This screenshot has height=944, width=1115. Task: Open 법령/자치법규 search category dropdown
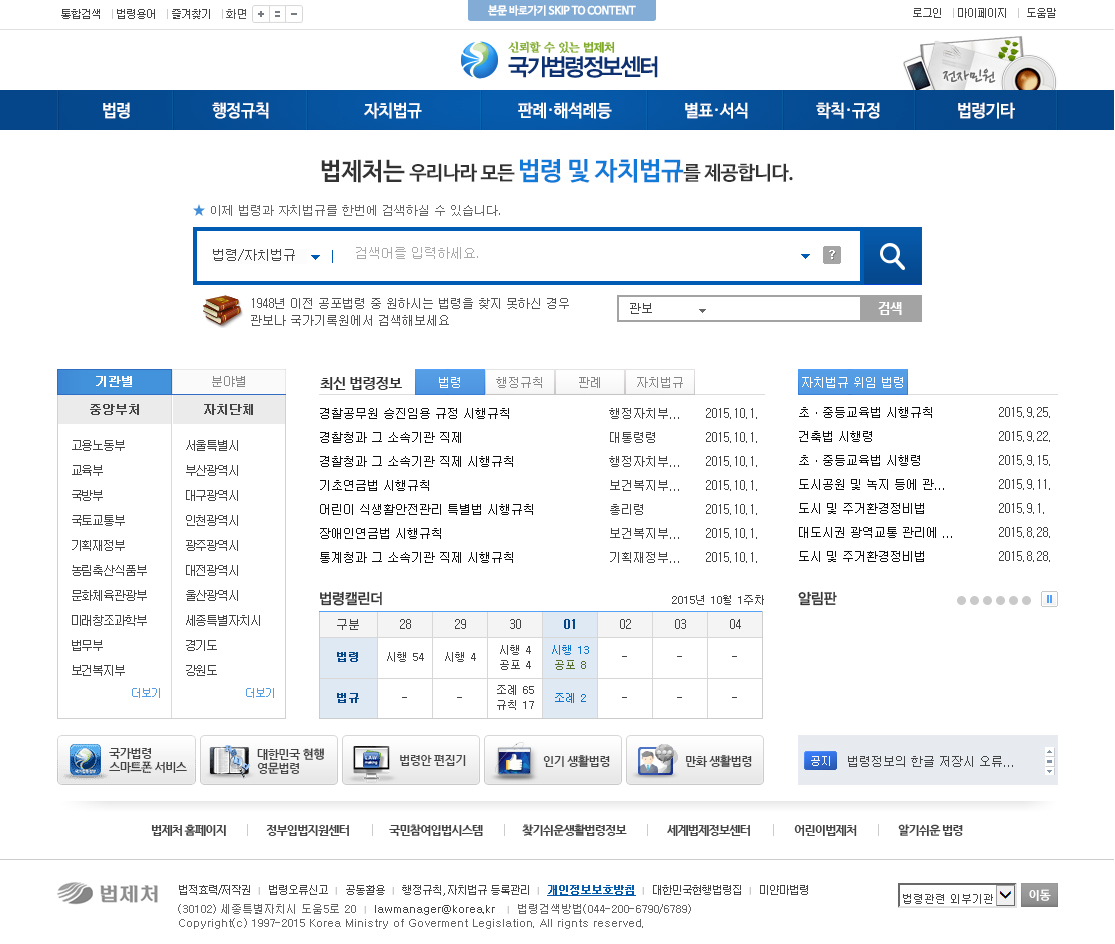[x=265, y=255]
